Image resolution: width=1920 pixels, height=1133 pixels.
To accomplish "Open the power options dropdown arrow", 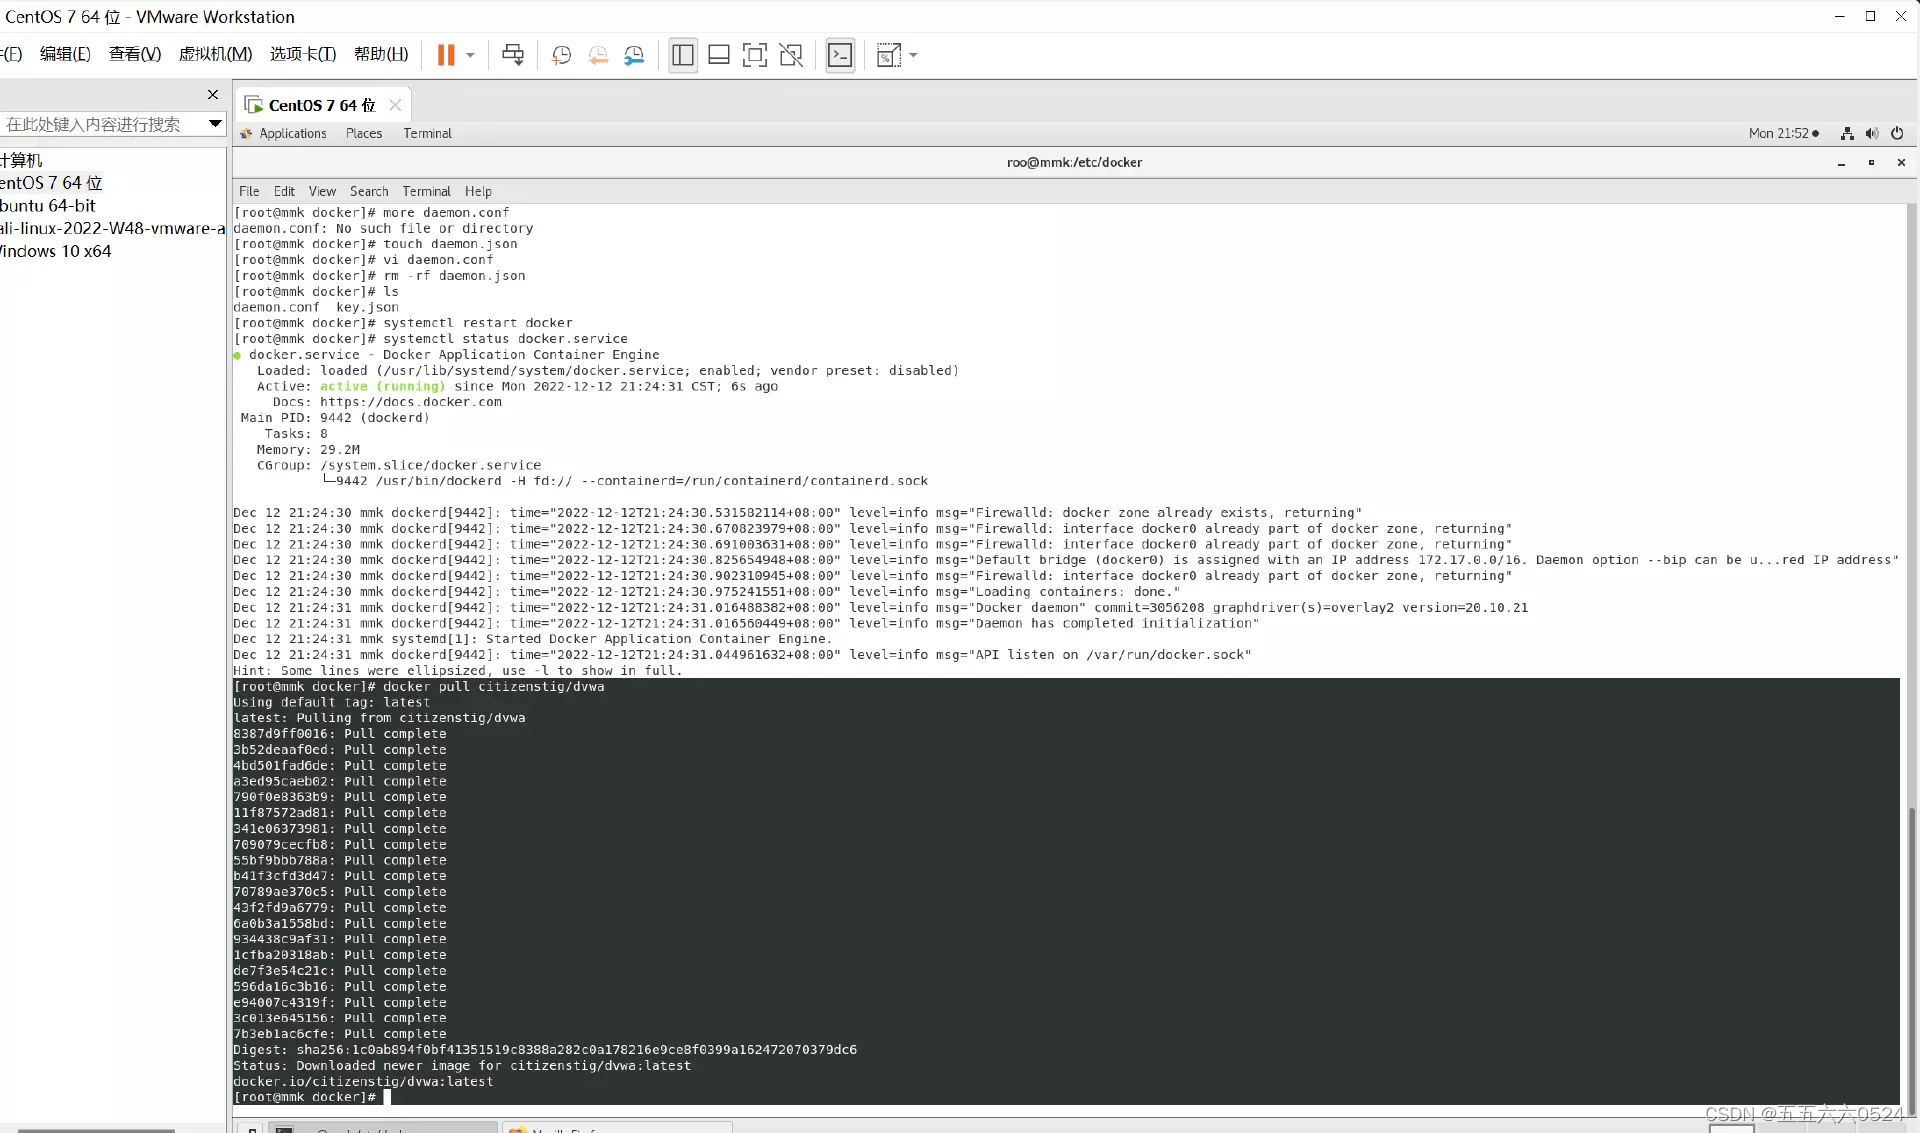I will [x=470, y=55].
